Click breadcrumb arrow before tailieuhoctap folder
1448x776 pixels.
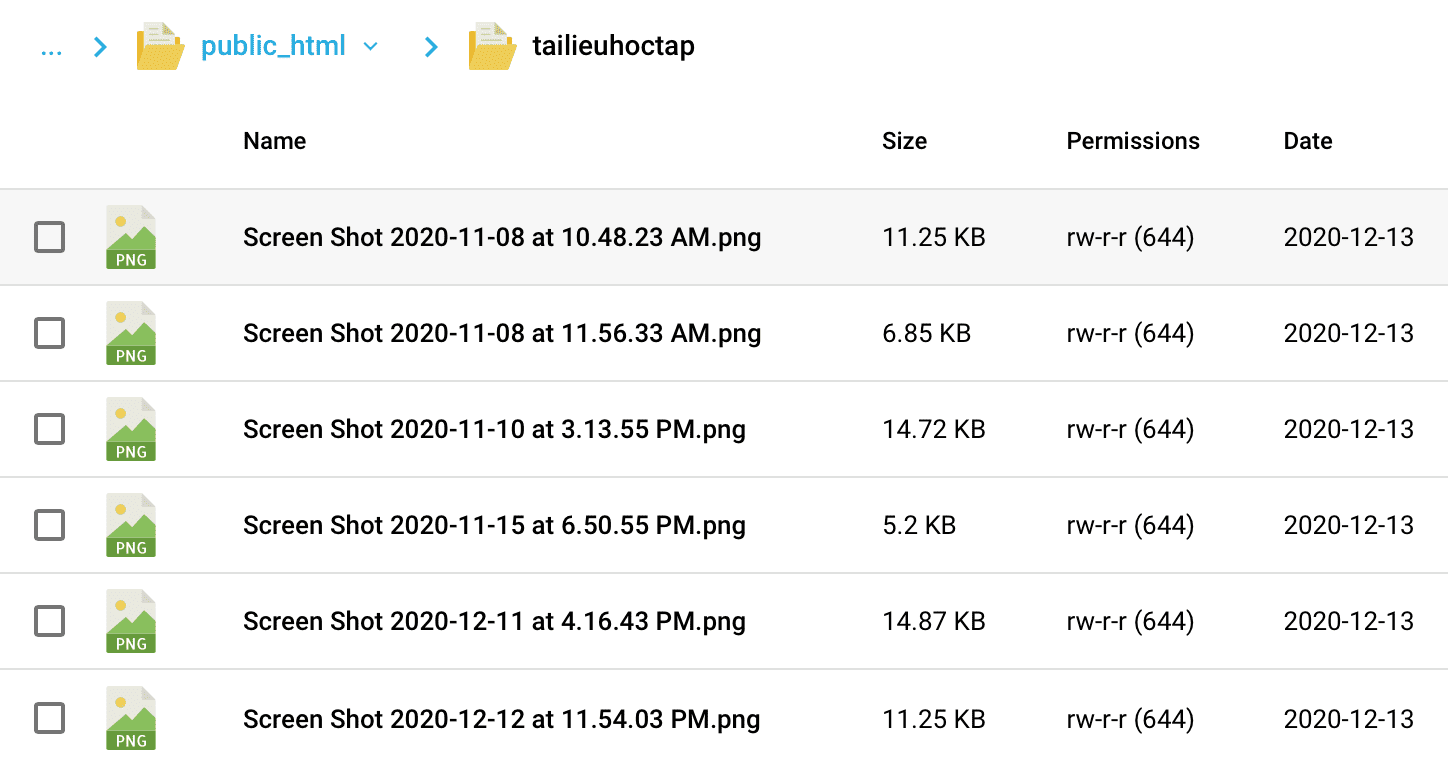pyautogui.click(x=431, y=46)
